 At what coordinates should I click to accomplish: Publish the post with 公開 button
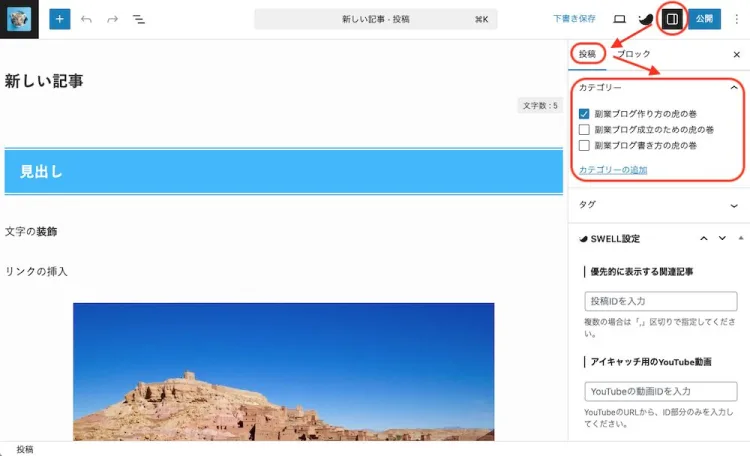point(704,19)
